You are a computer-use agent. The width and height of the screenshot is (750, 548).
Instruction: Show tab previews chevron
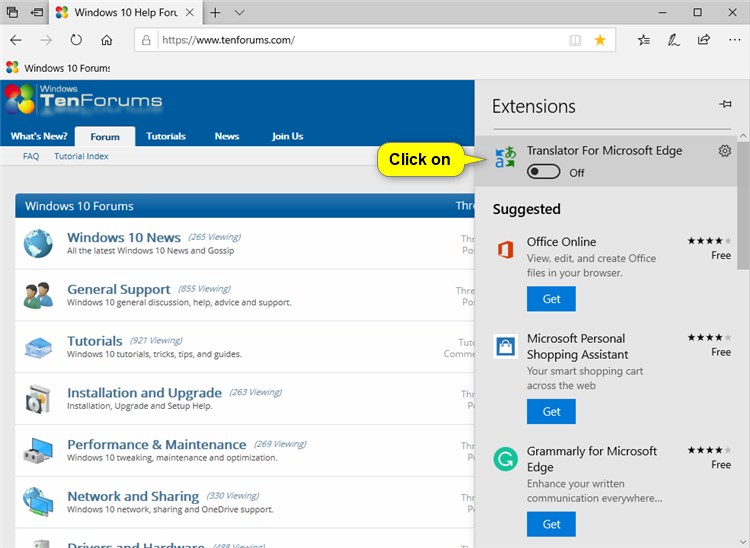240,13
